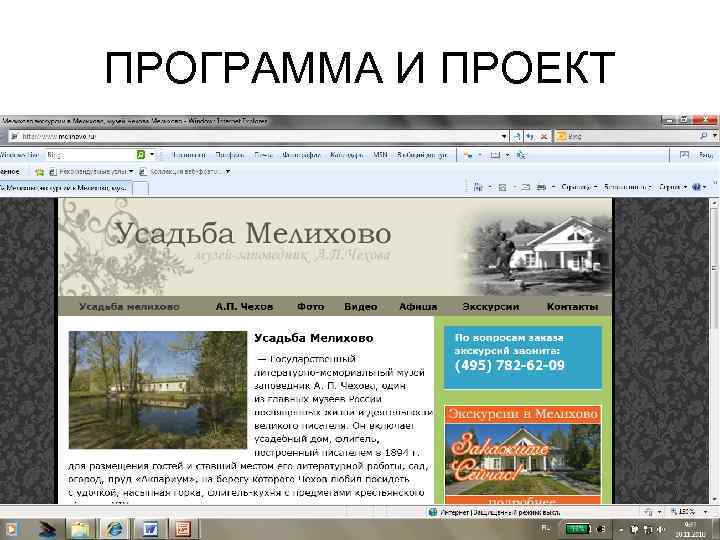Open the Видео menu item

pyautogui.click(x=361, y=307)
